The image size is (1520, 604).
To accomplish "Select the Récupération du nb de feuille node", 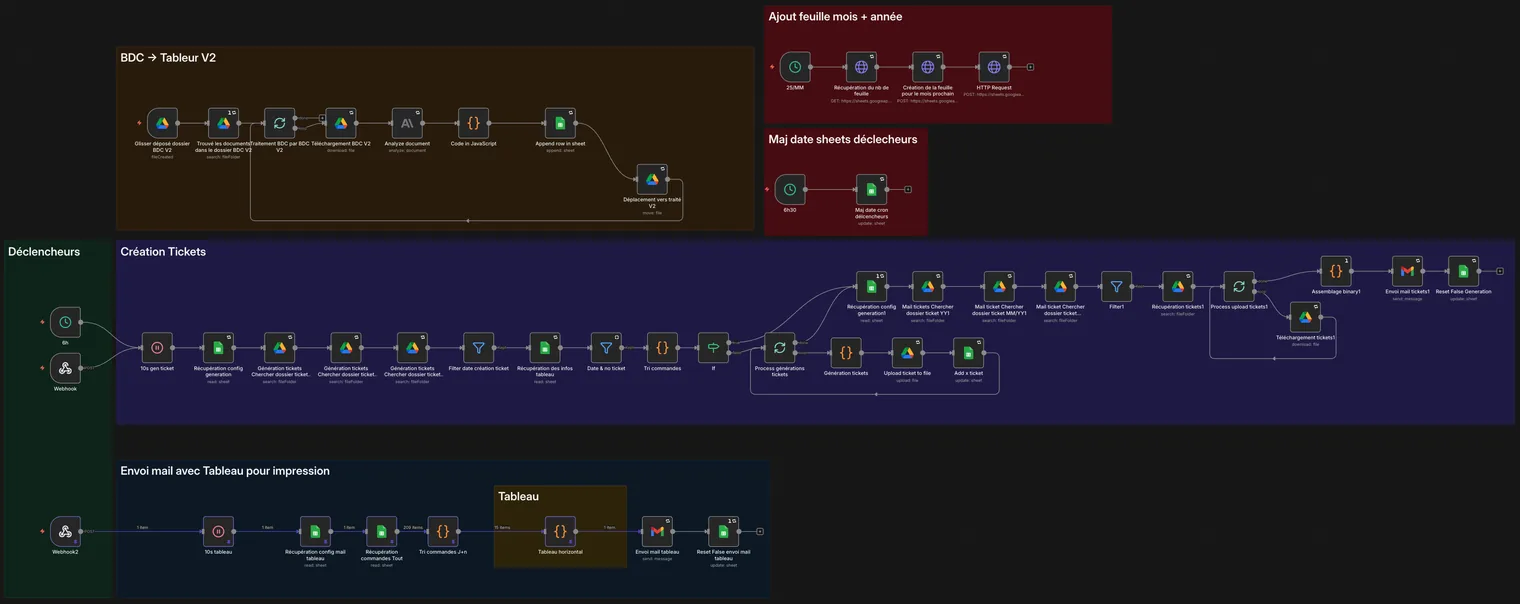I will pos(861,67).
